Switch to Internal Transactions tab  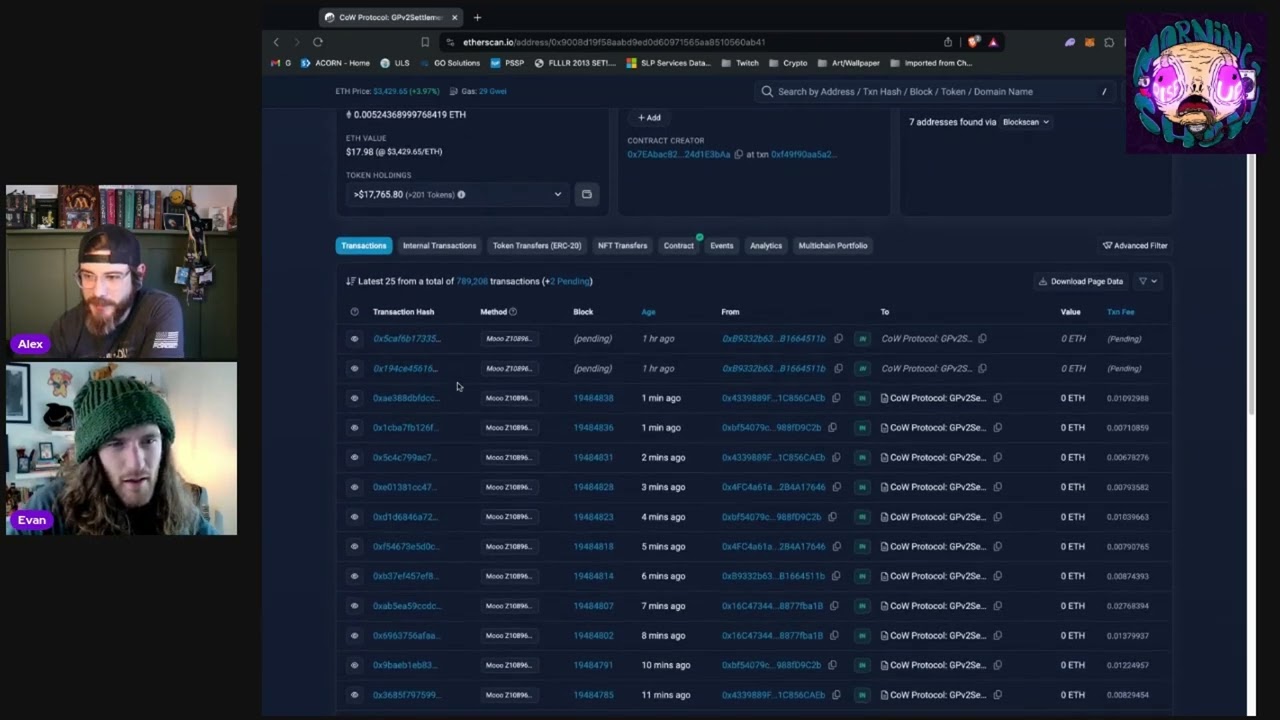click(x=439, y=245)
